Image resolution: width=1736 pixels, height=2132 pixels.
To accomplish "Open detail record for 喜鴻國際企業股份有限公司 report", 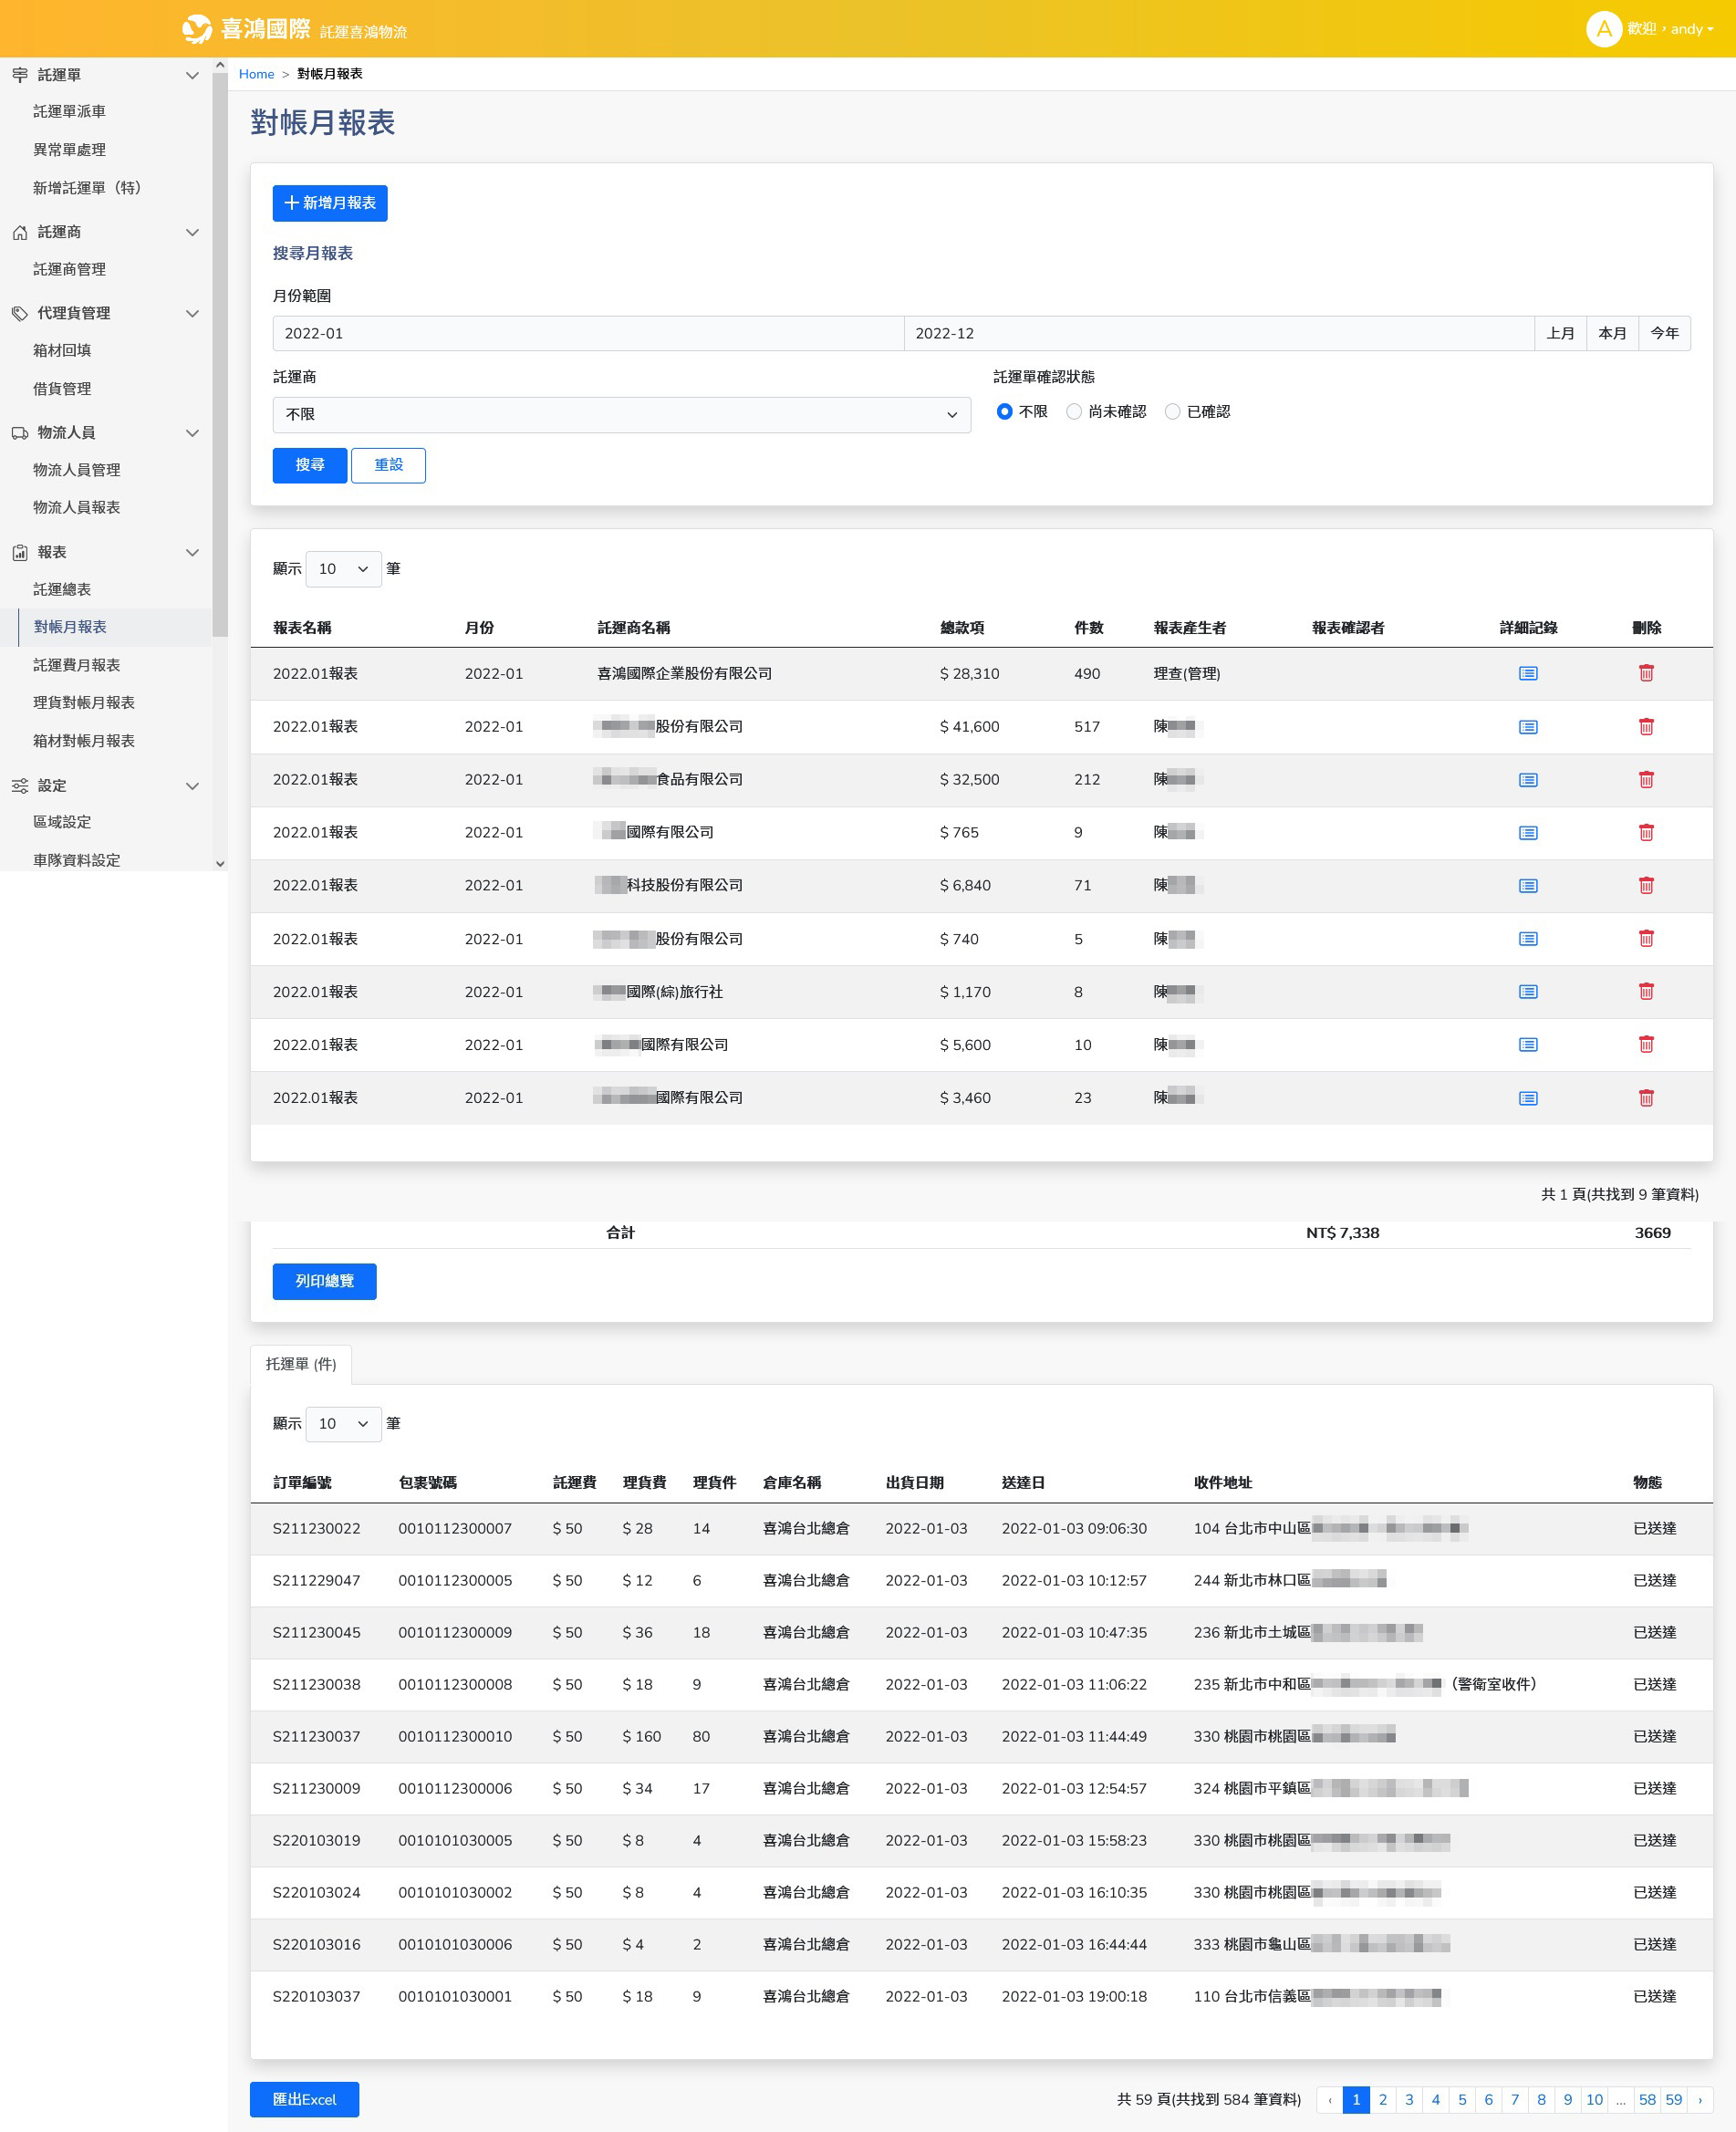I will [x=1527, y=673].
